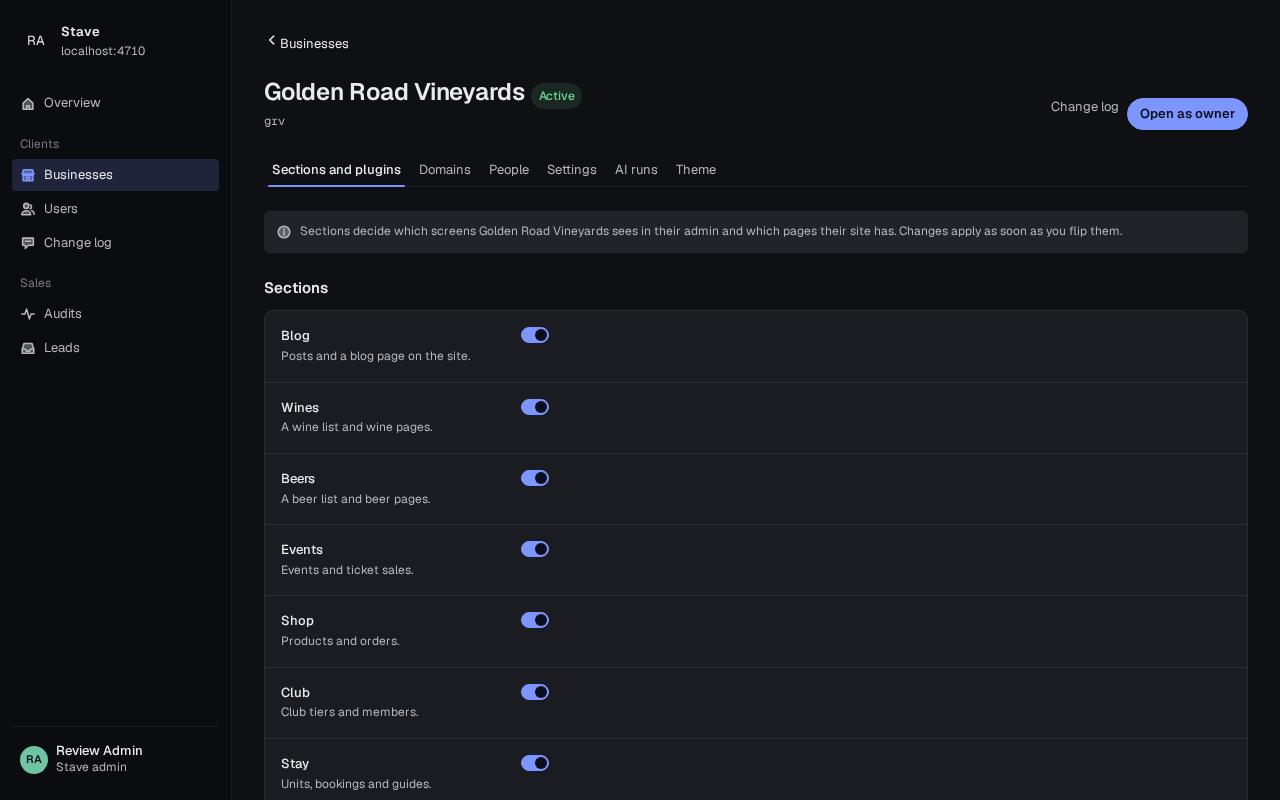Turn off the Beers section switch

click(x=535, y=478)
